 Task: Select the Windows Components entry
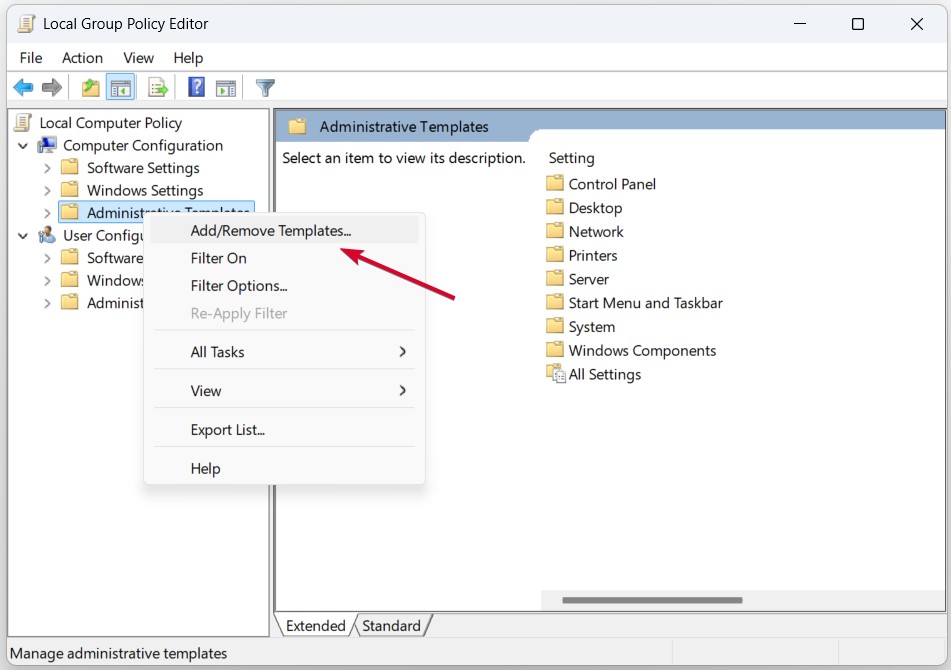pos(642,350)
